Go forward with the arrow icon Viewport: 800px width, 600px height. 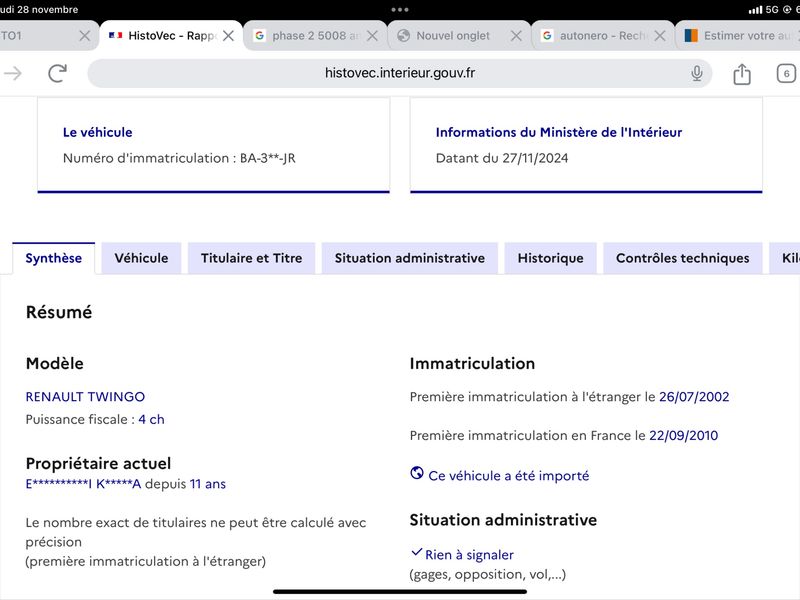[13, 73]
